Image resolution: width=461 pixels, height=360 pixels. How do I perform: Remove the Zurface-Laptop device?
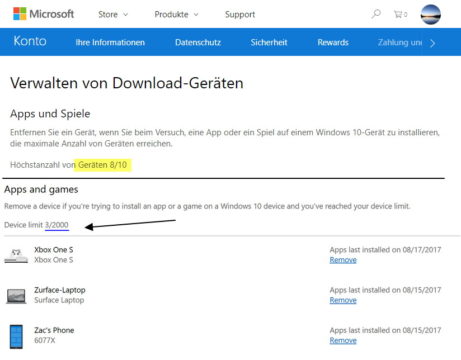(x=343, y=300)
